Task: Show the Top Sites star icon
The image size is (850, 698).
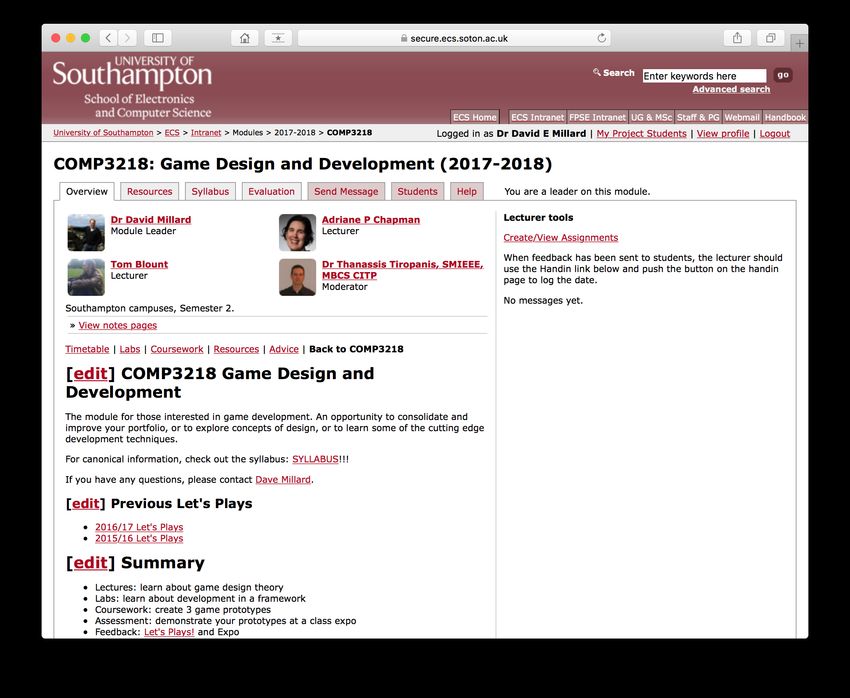Action: tap(278, 38)
